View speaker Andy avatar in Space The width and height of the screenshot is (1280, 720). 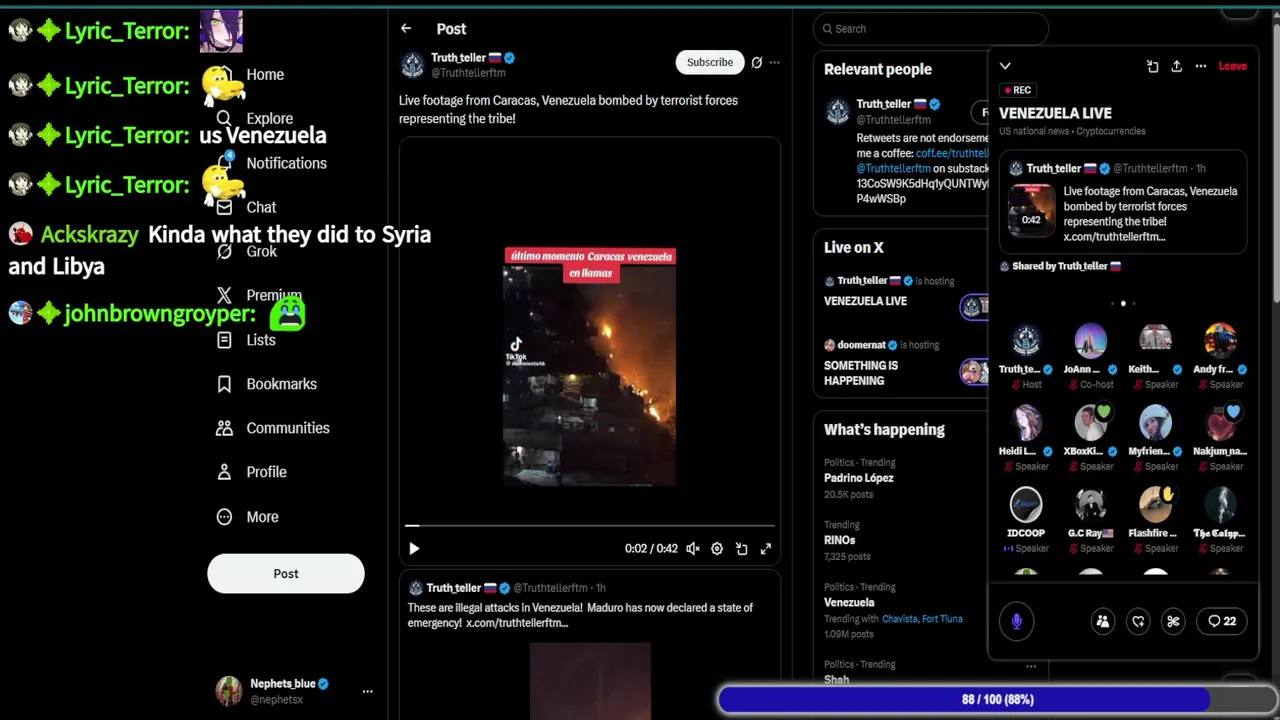(x=1220, y=341)
